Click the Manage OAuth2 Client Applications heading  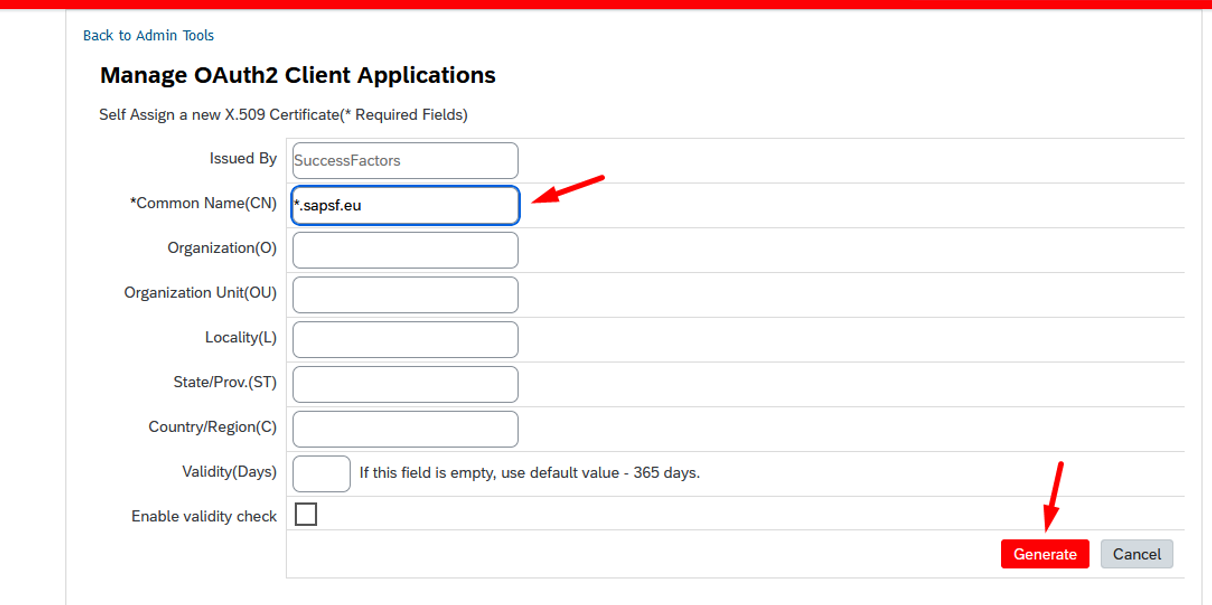point(298,75)
